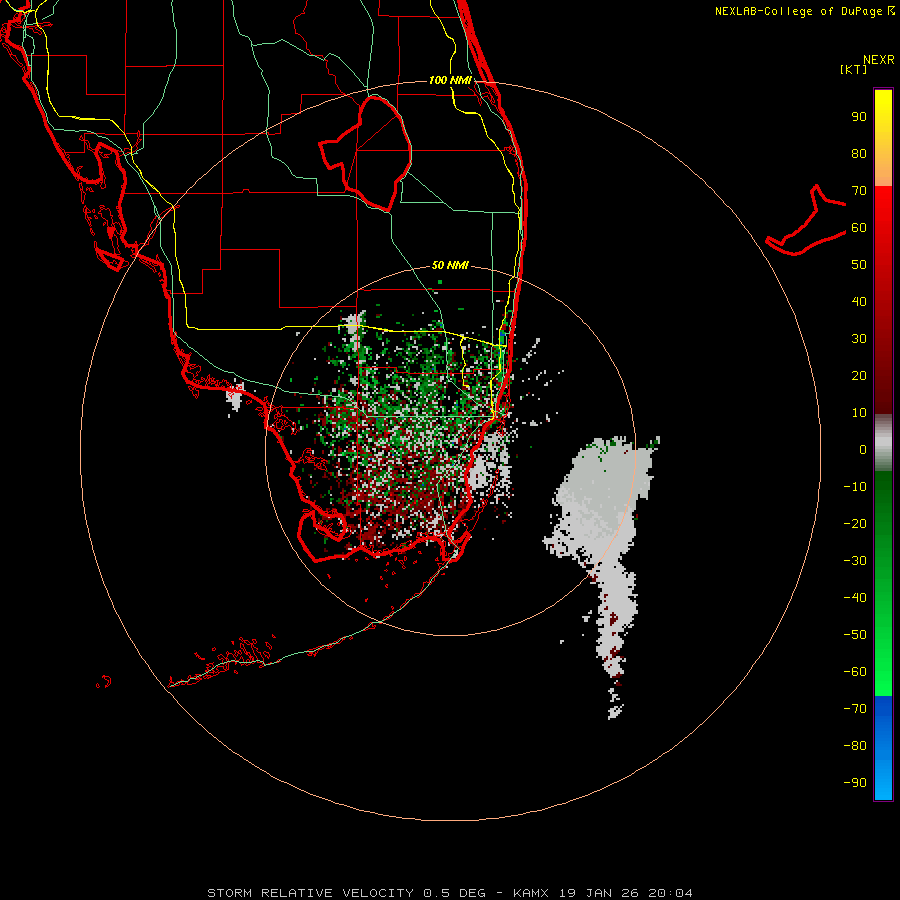
Task: Click the -40 value on velocity scale
Action: 855,598
